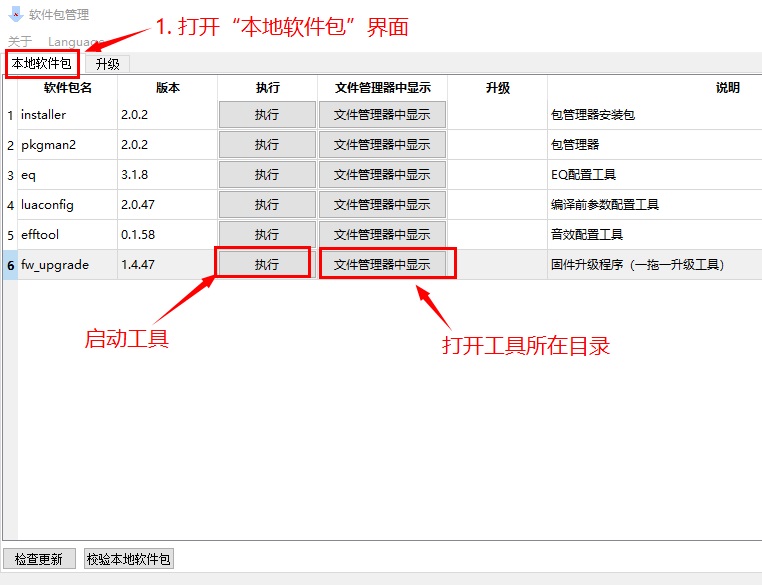Click the 版本 column header

click(x=167, y=88)
